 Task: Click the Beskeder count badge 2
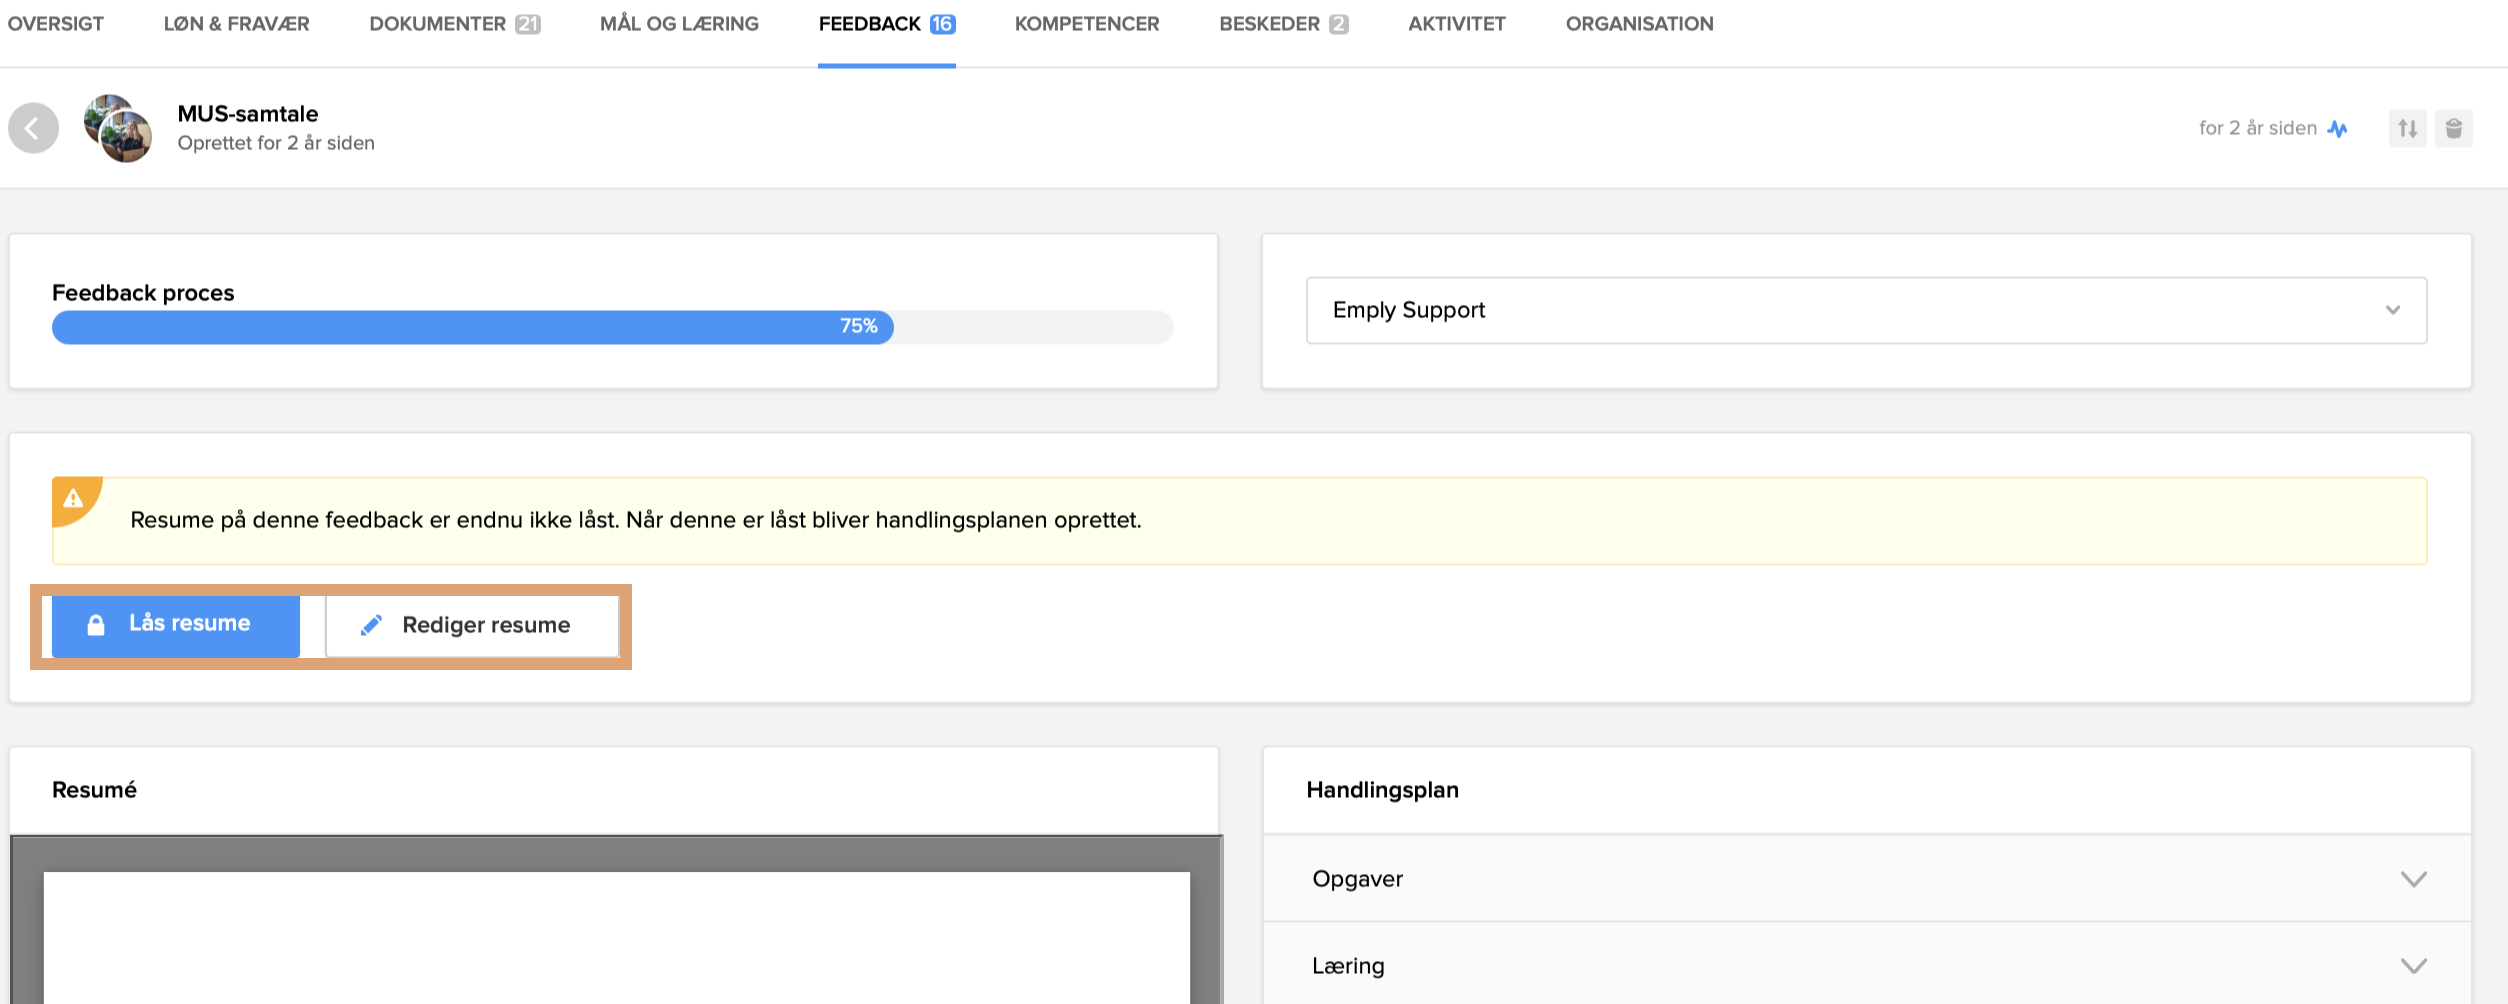1338,24
